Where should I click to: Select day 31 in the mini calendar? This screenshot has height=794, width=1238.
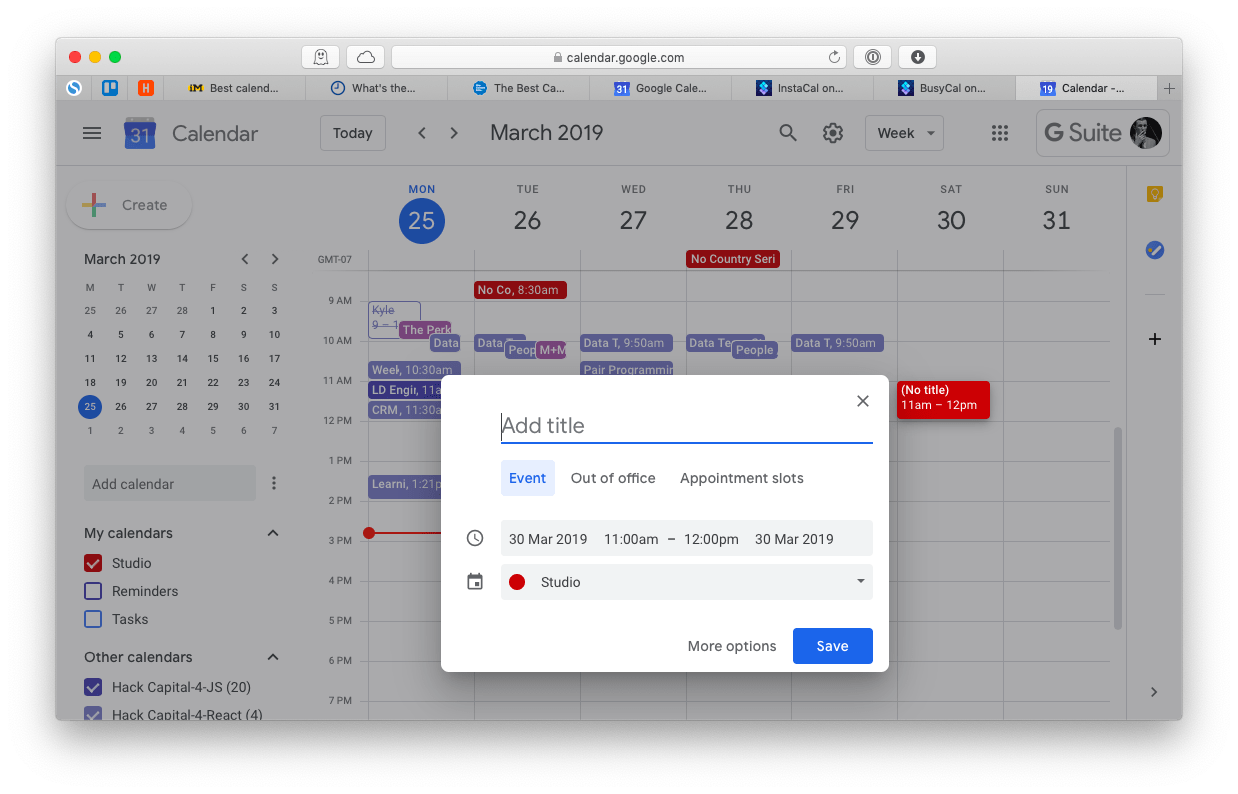point(274,407)
